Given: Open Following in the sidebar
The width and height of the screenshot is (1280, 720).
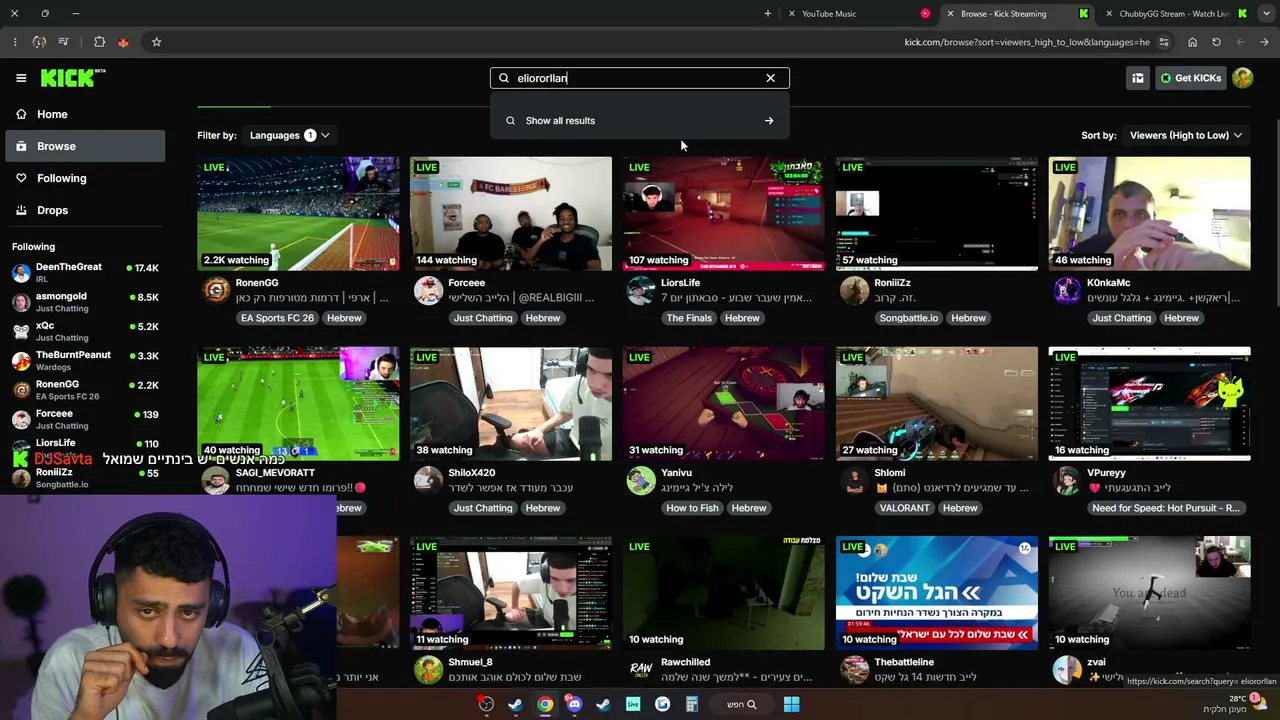Looking at the screenshot, I should click(x=85, y=178).
